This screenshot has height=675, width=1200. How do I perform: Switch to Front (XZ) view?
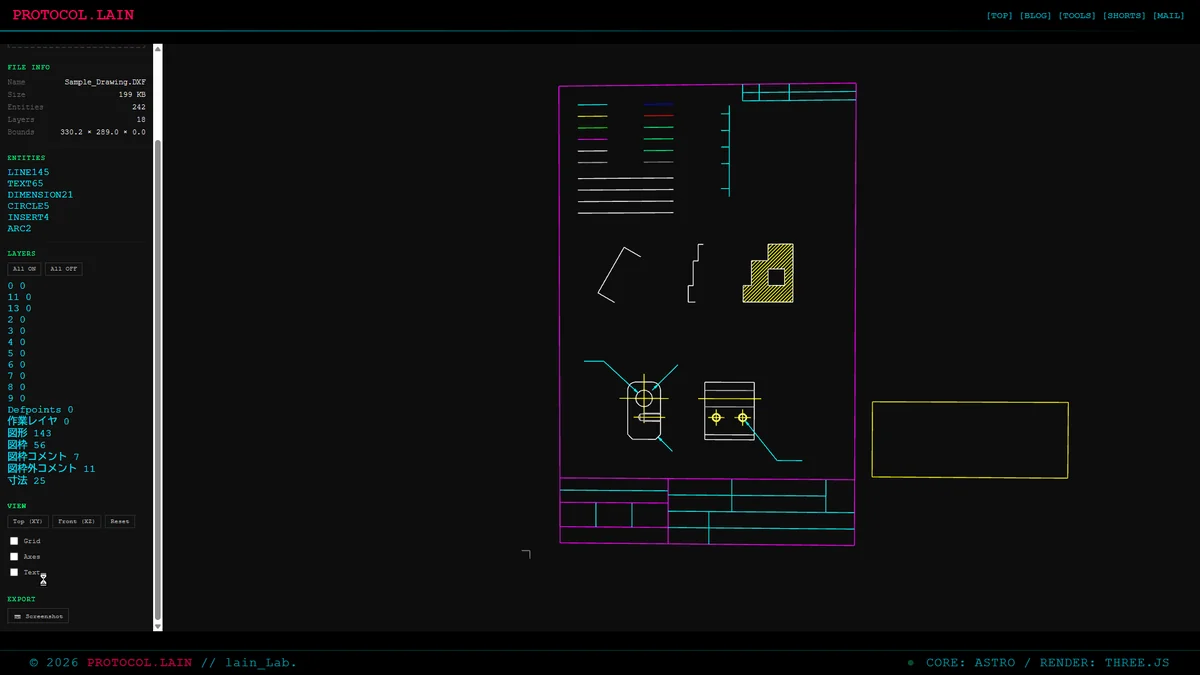(x=78, y=521)
